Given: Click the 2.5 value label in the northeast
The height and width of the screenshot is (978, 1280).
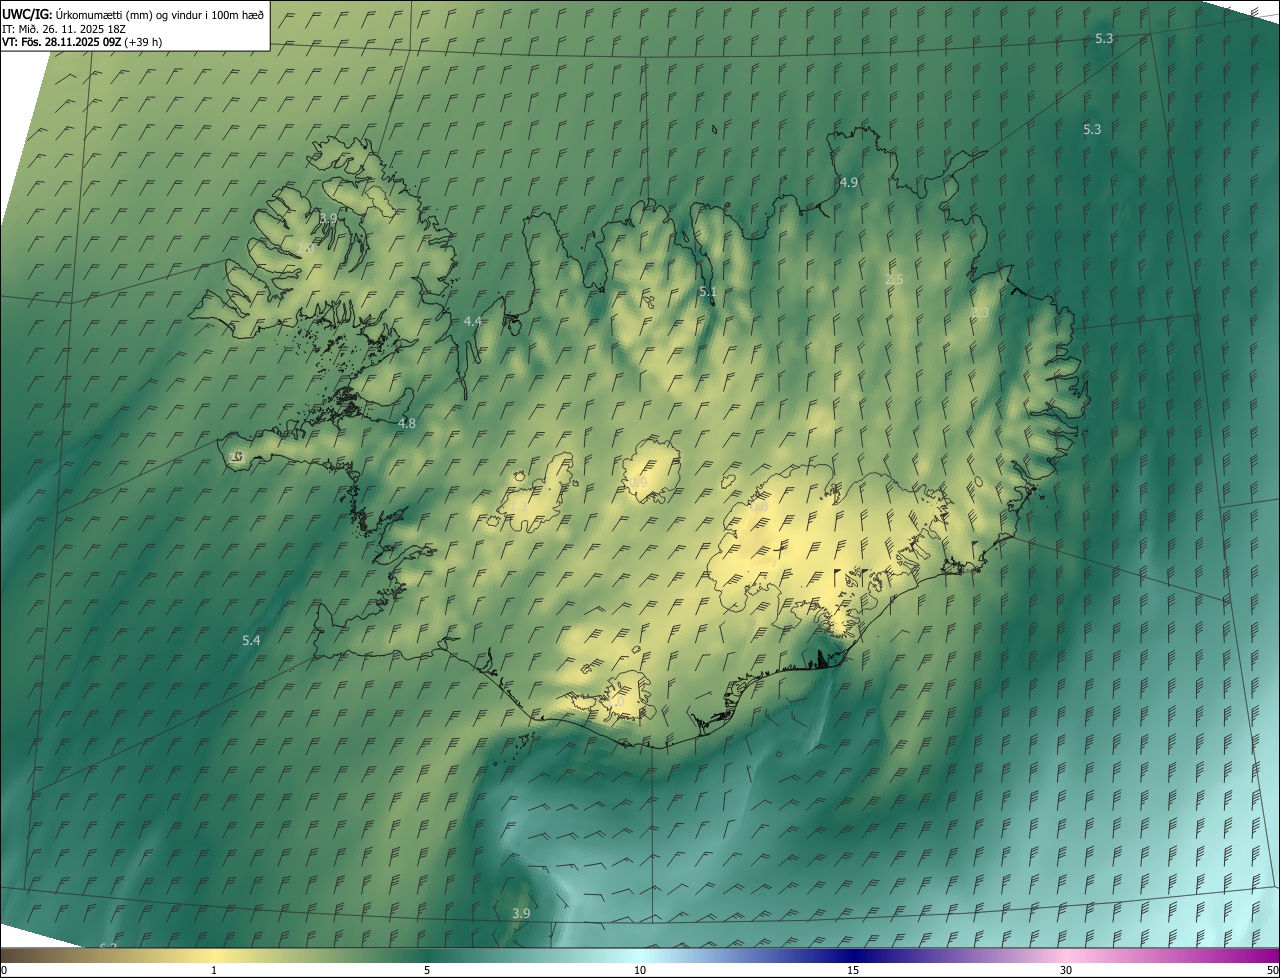Looking at the screenshot, I should pos(894,279).
